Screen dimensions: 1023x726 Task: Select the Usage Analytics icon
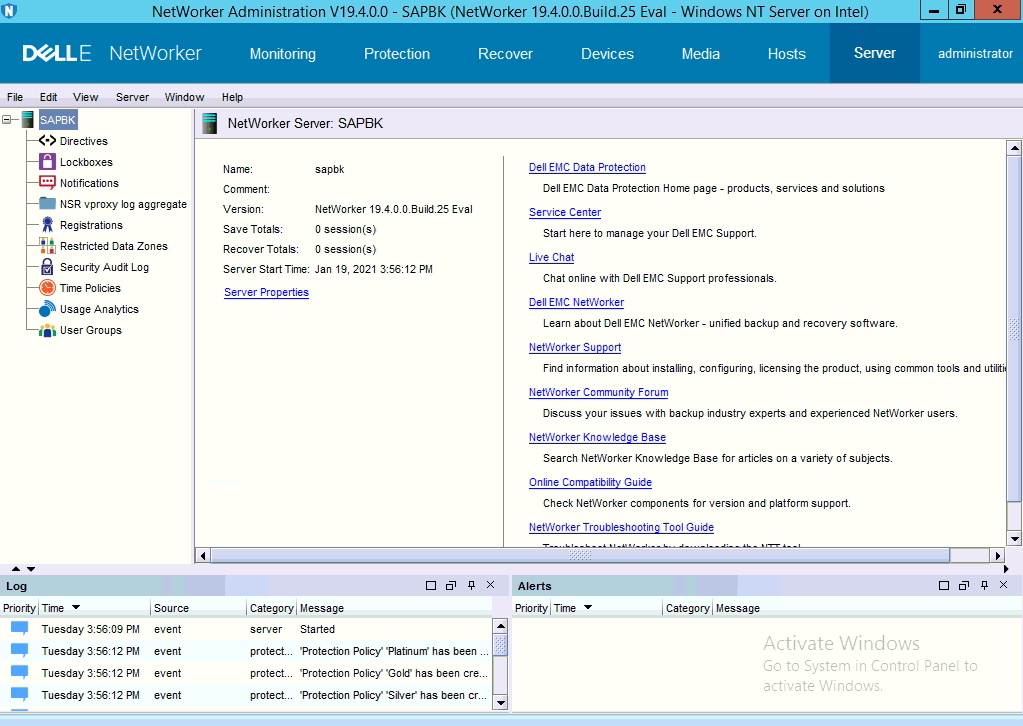tap(47, 309)
